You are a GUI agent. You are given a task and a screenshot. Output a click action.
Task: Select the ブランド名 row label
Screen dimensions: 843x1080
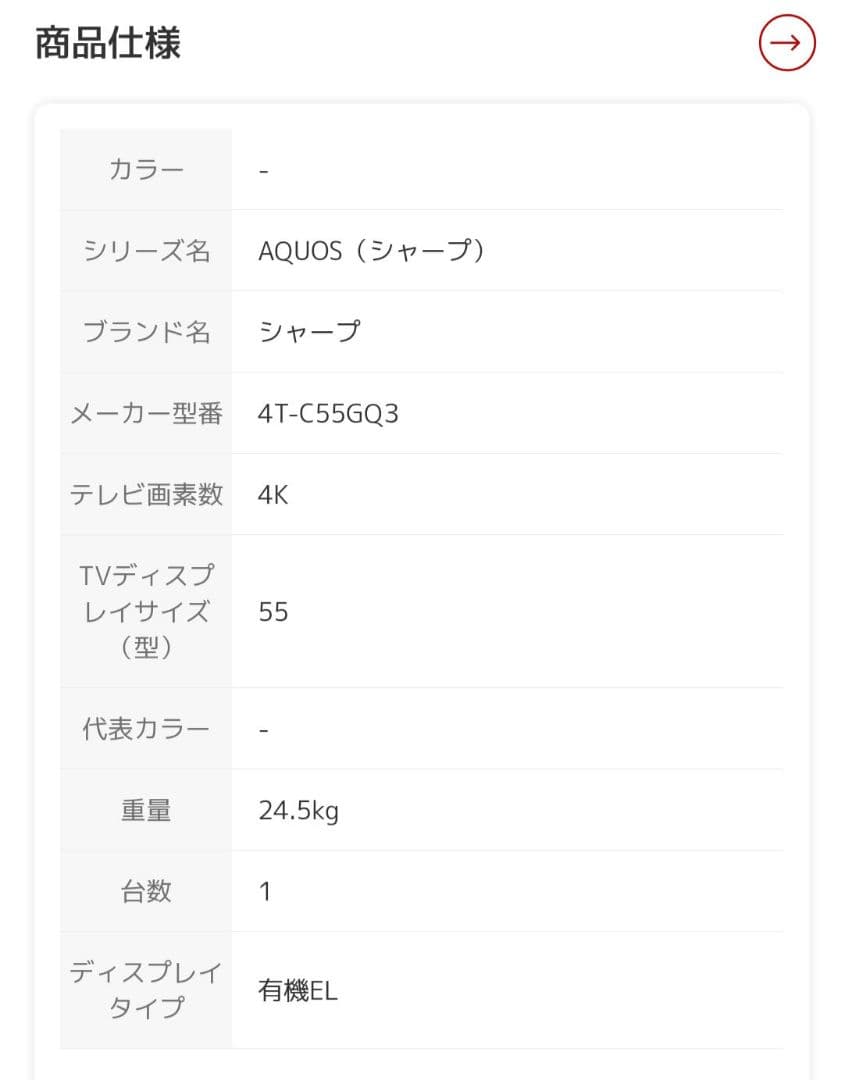(147, 332)
